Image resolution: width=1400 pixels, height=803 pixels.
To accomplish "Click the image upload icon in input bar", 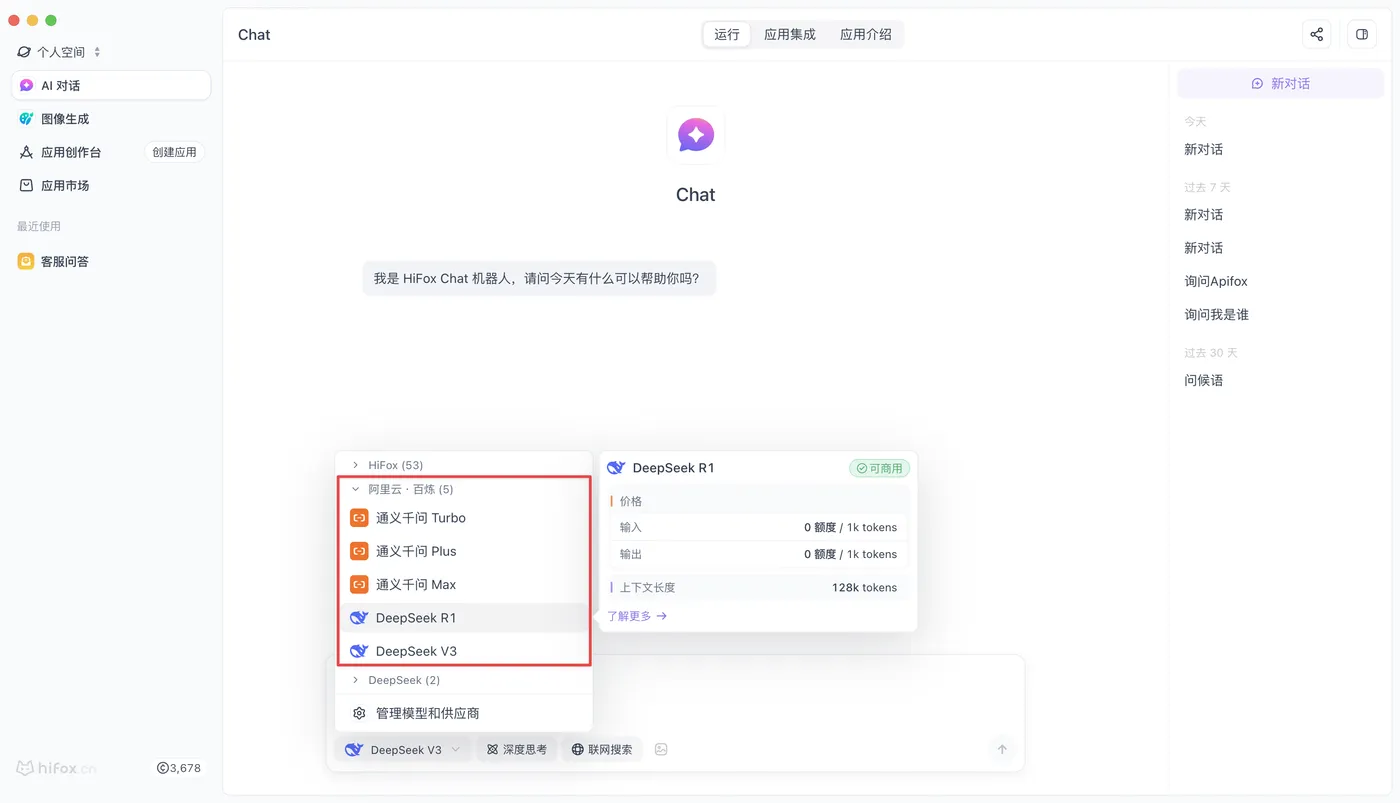I will click(661, 749).
